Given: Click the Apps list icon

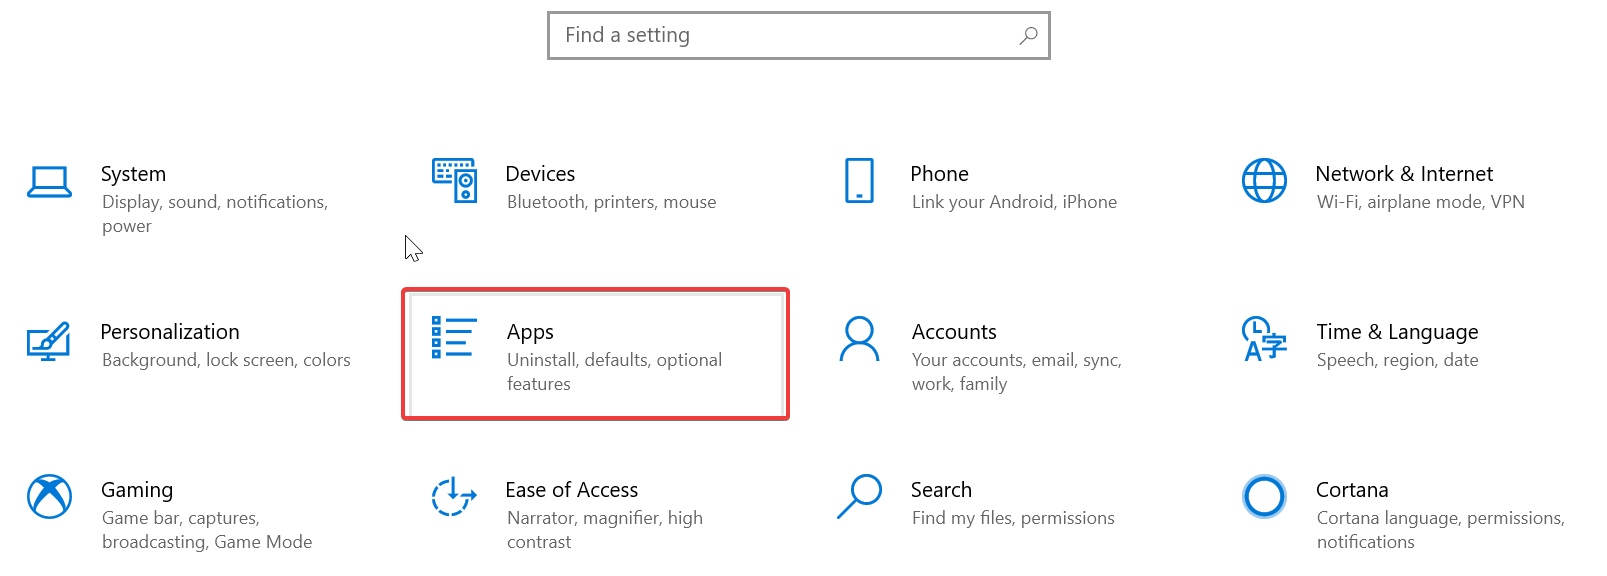Looking at the screenshot, I should [454, 337].
